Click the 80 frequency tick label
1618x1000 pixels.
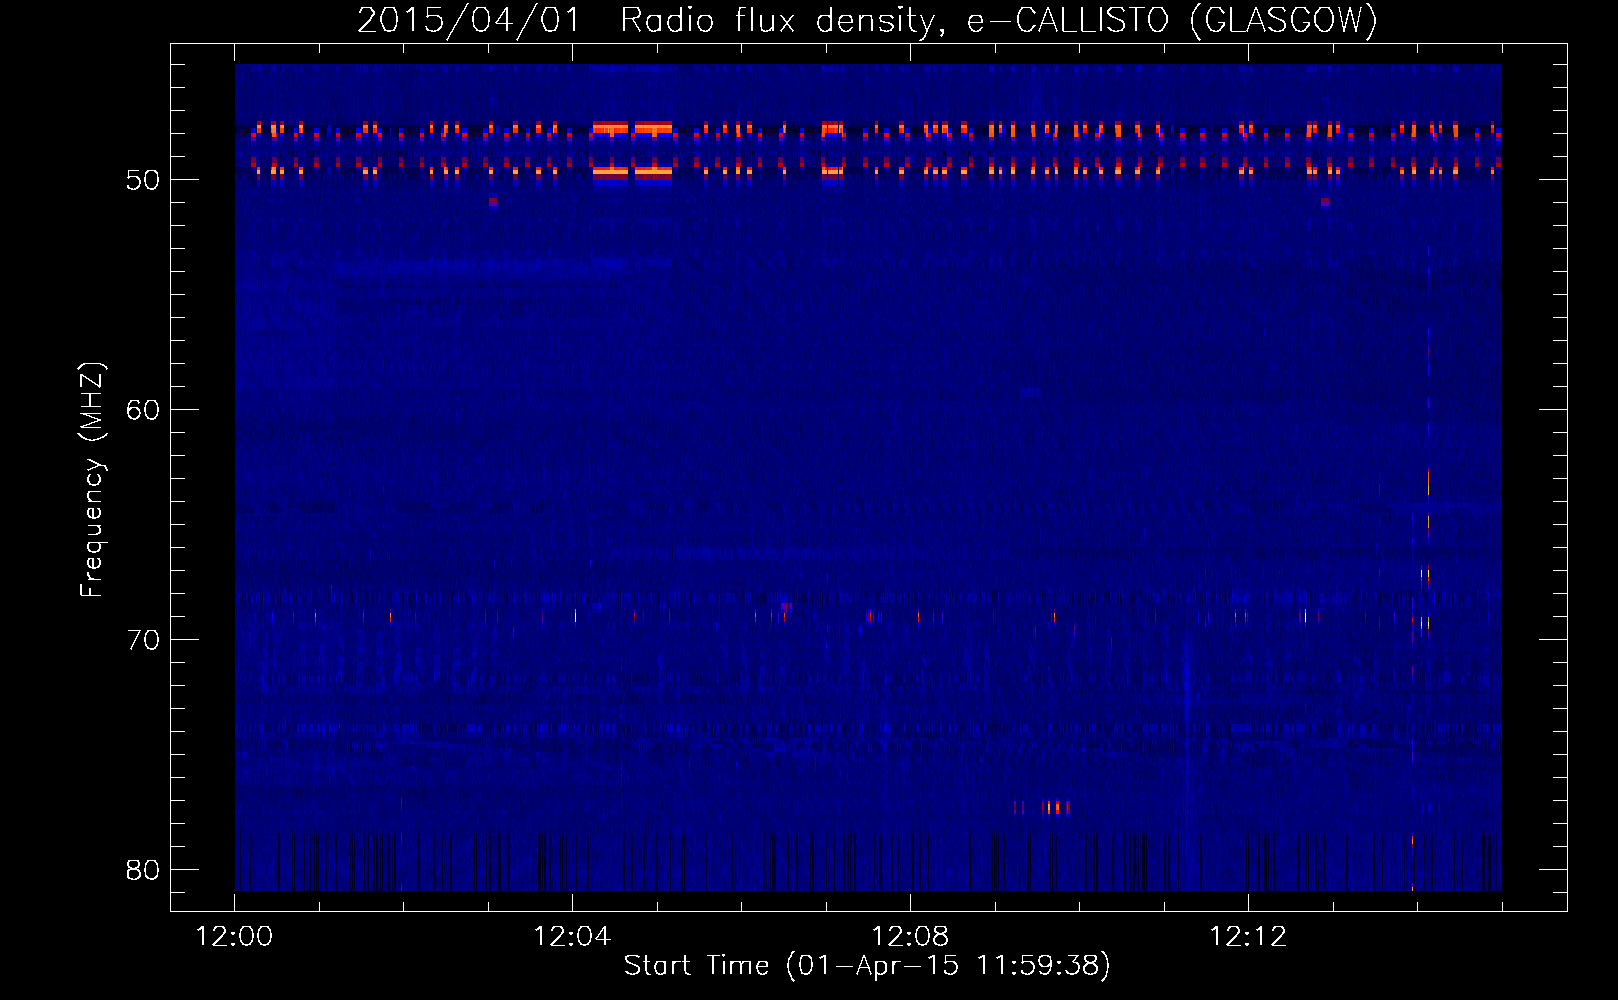click(x=143, y=870)
